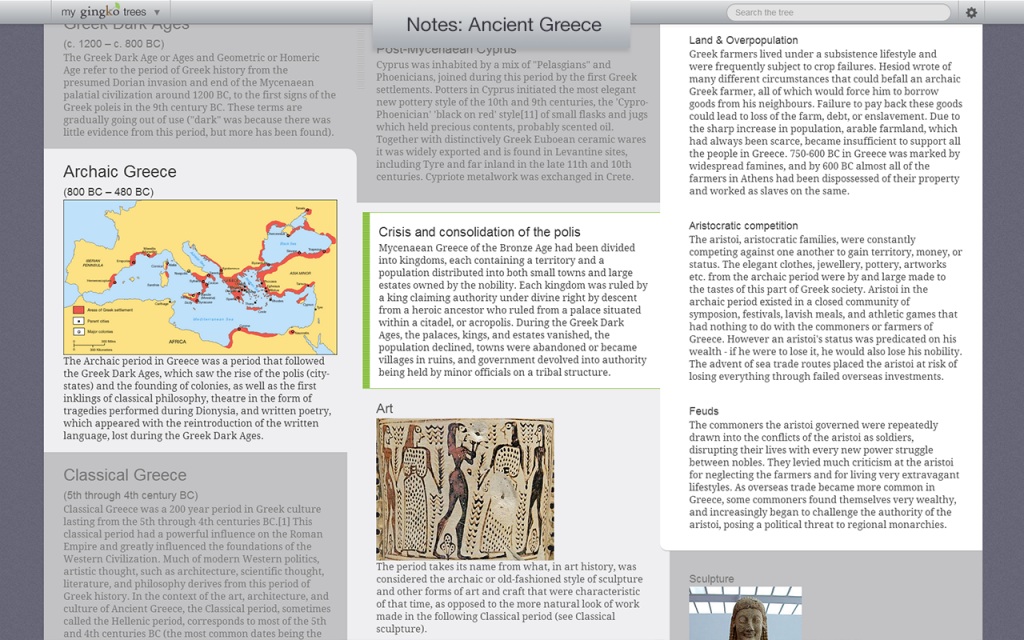
Task: Expand the my gingko trees dropdown arrow
Action: 157,12
